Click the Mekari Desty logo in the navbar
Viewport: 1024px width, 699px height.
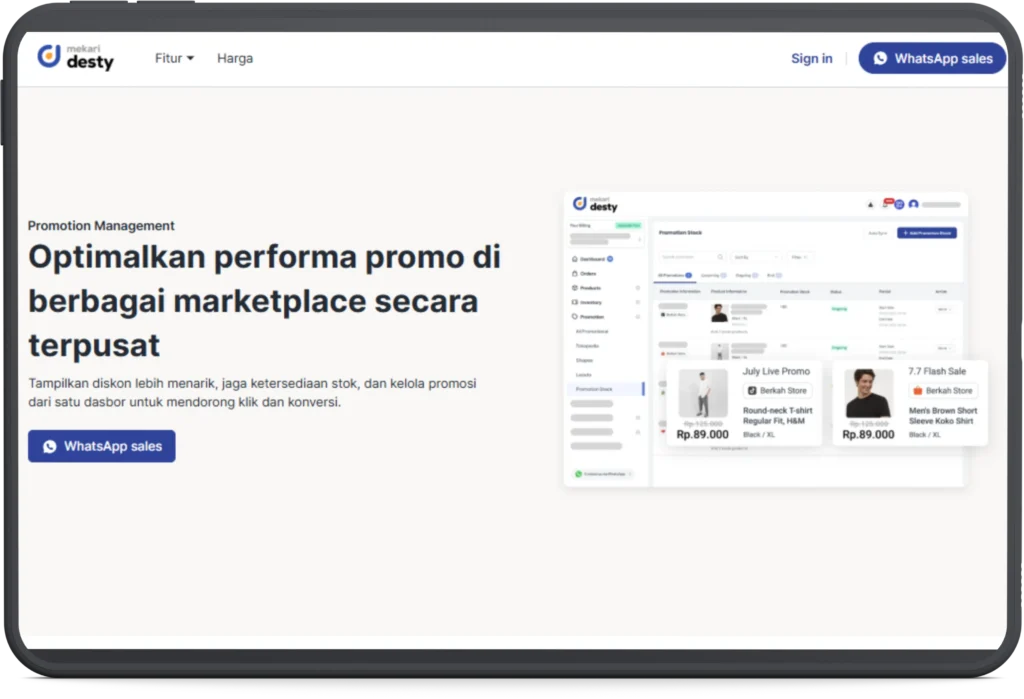[x=76, y=58]
